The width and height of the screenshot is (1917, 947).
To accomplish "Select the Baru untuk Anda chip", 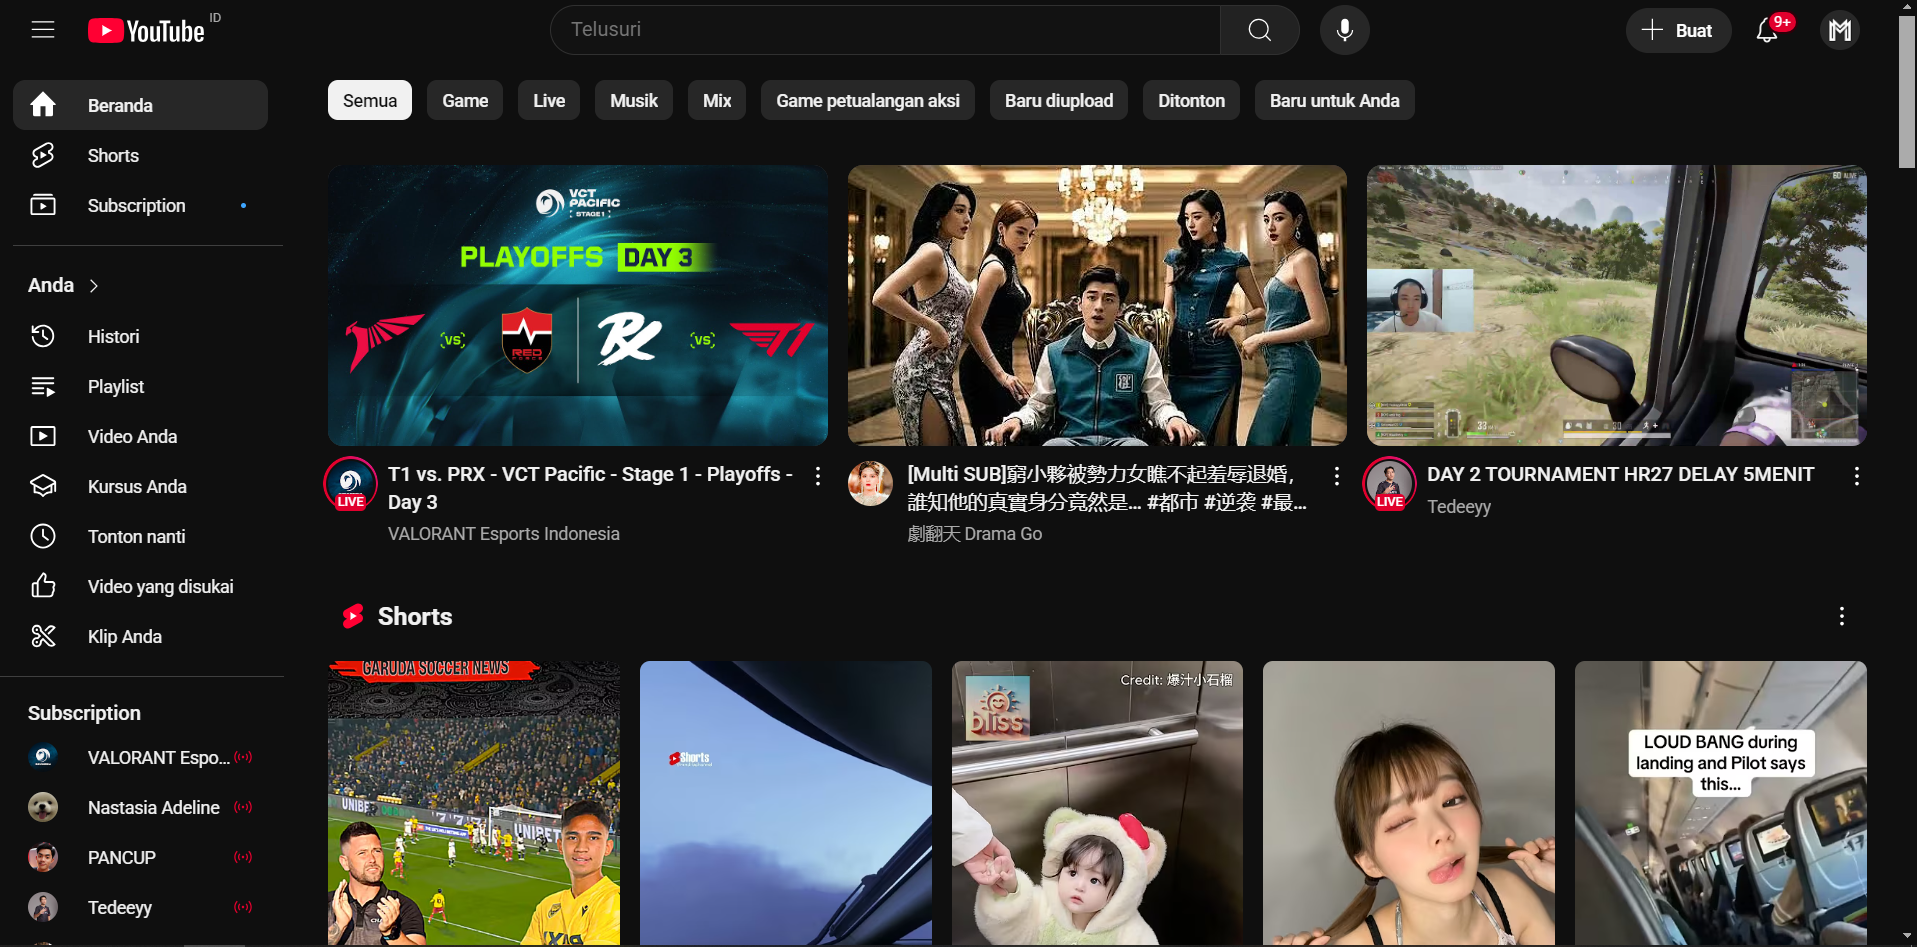I will coord(1335,100).
